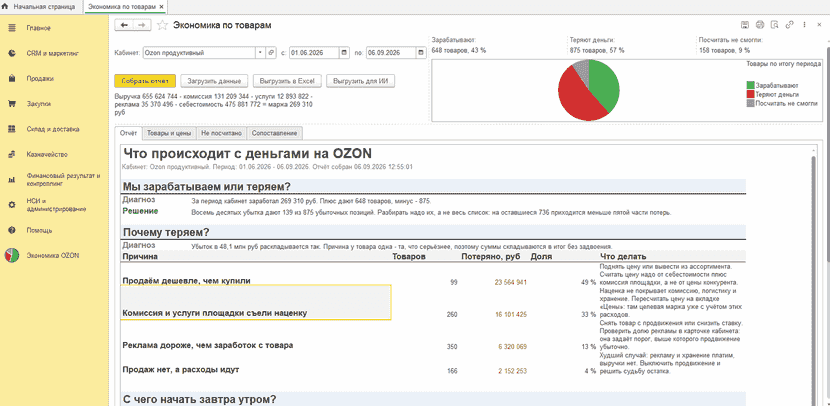Open the Закупки cart icon
830x406 pixels.
(12, 104)
